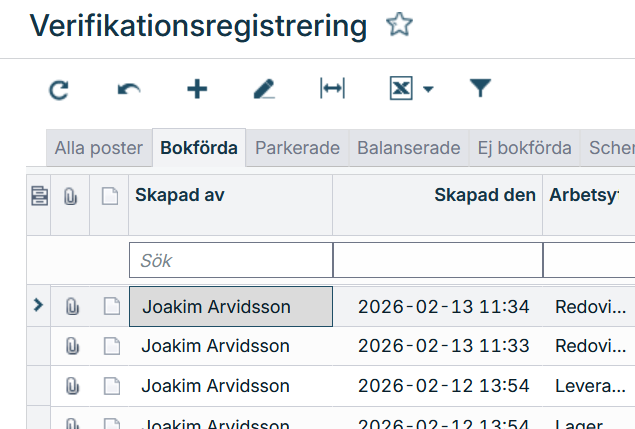Open the Balanserade tab
This screenshot has height=429, width=635.
point(409,148)
